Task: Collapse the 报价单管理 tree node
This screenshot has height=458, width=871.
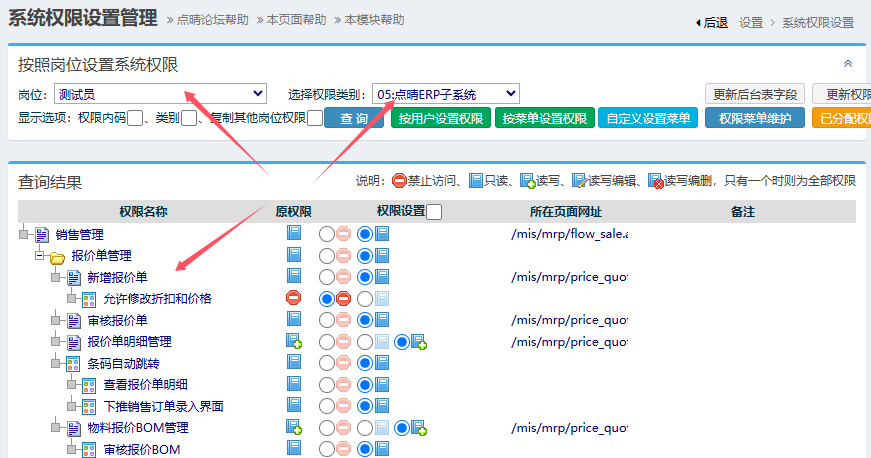Action: (40, 256)
